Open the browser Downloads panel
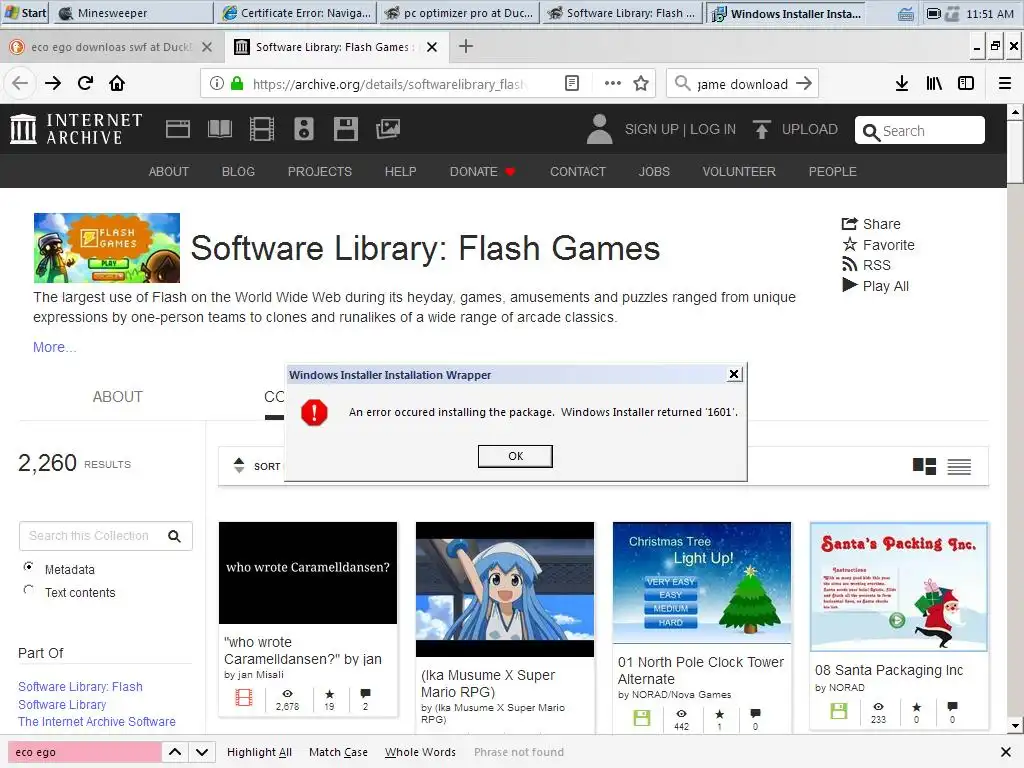The image size is (1024, 768). click(902, 83)
